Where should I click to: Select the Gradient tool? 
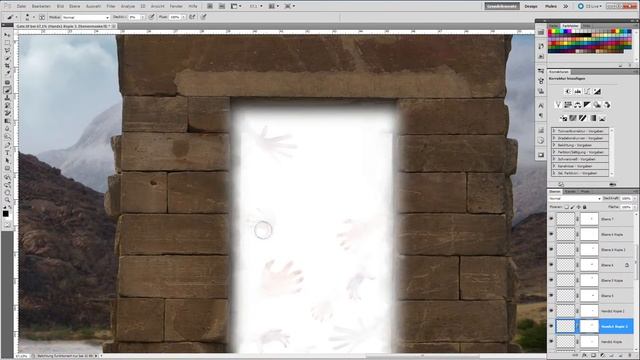click(x=7, y=121)
